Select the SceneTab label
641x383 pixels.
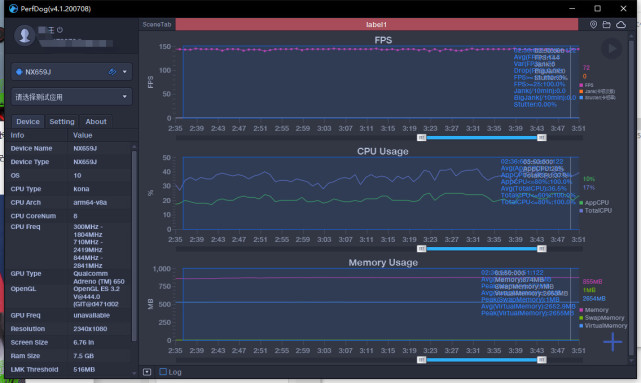pos(157,25)
